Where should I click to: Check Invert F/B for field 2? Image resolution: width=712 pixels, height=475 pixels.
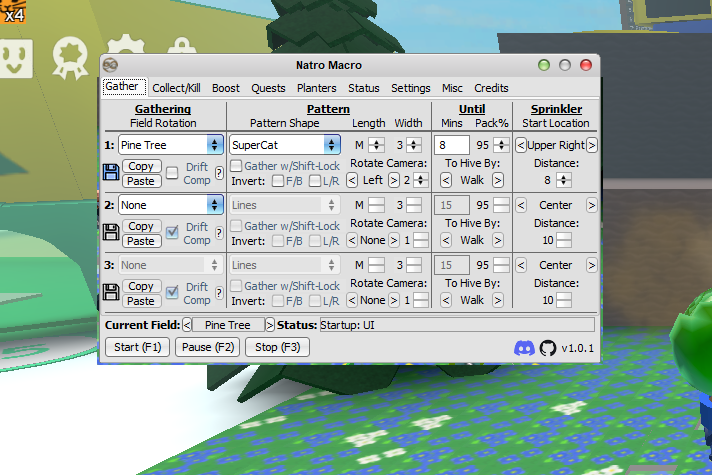point(278,241)
